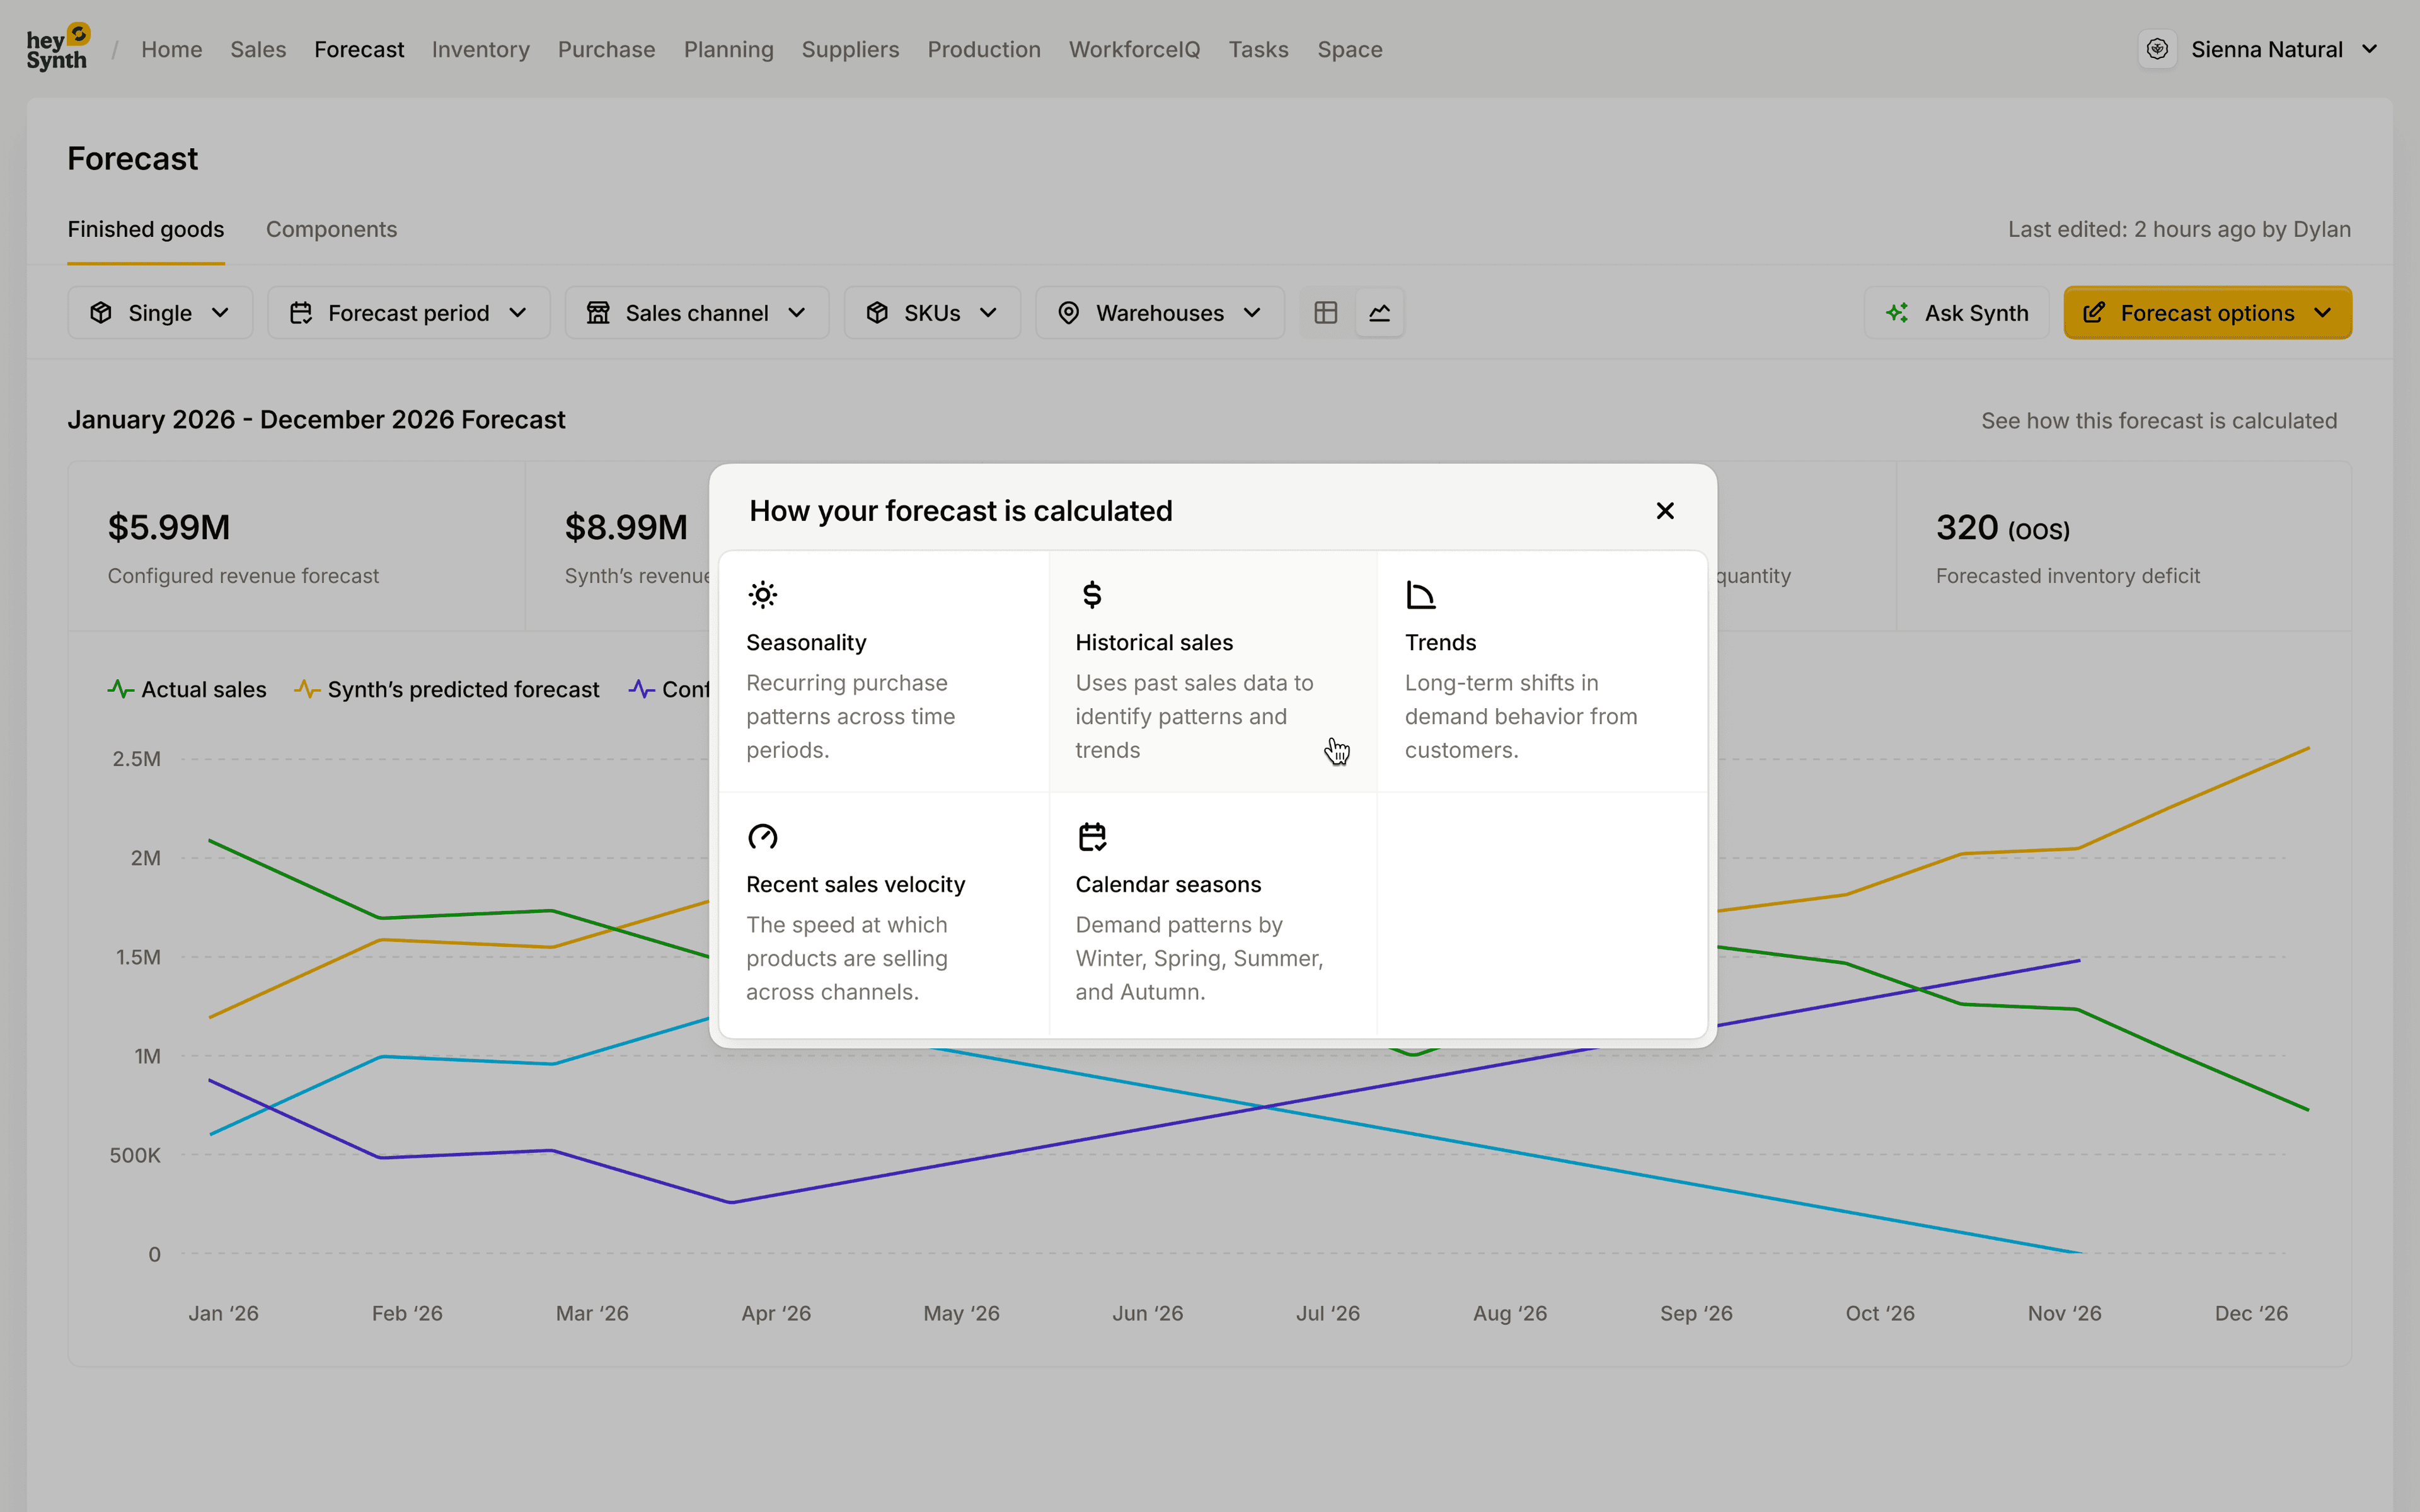Select the Historical sales card

click(1212, 672)
